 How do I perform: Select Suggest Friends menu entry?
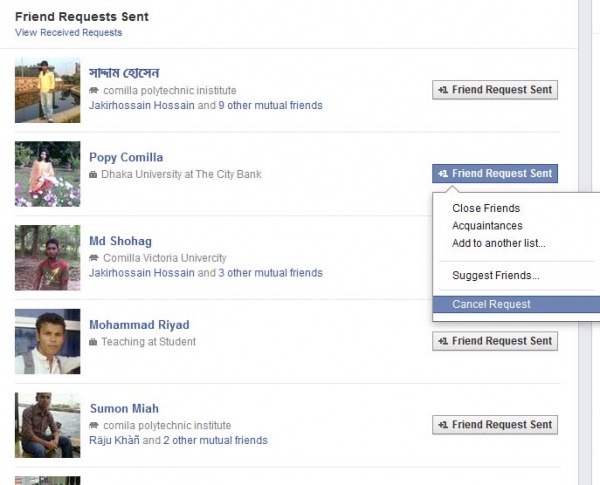point(496,276)
